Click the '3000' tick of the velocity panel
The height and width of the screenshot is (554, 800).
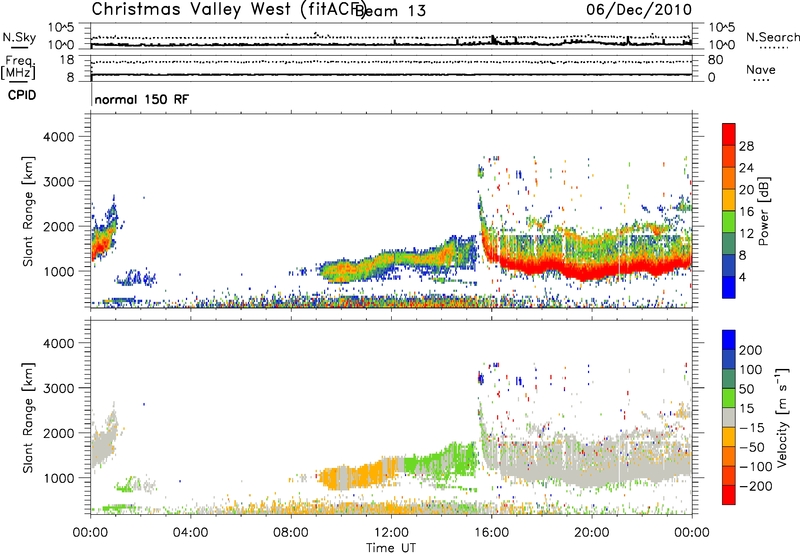tap(58, 388)
